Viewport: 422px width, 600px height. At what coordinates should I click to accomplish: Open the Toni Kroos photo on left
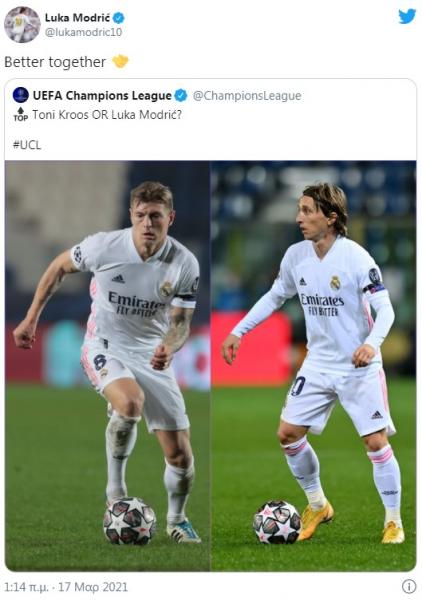coord(108,366)
